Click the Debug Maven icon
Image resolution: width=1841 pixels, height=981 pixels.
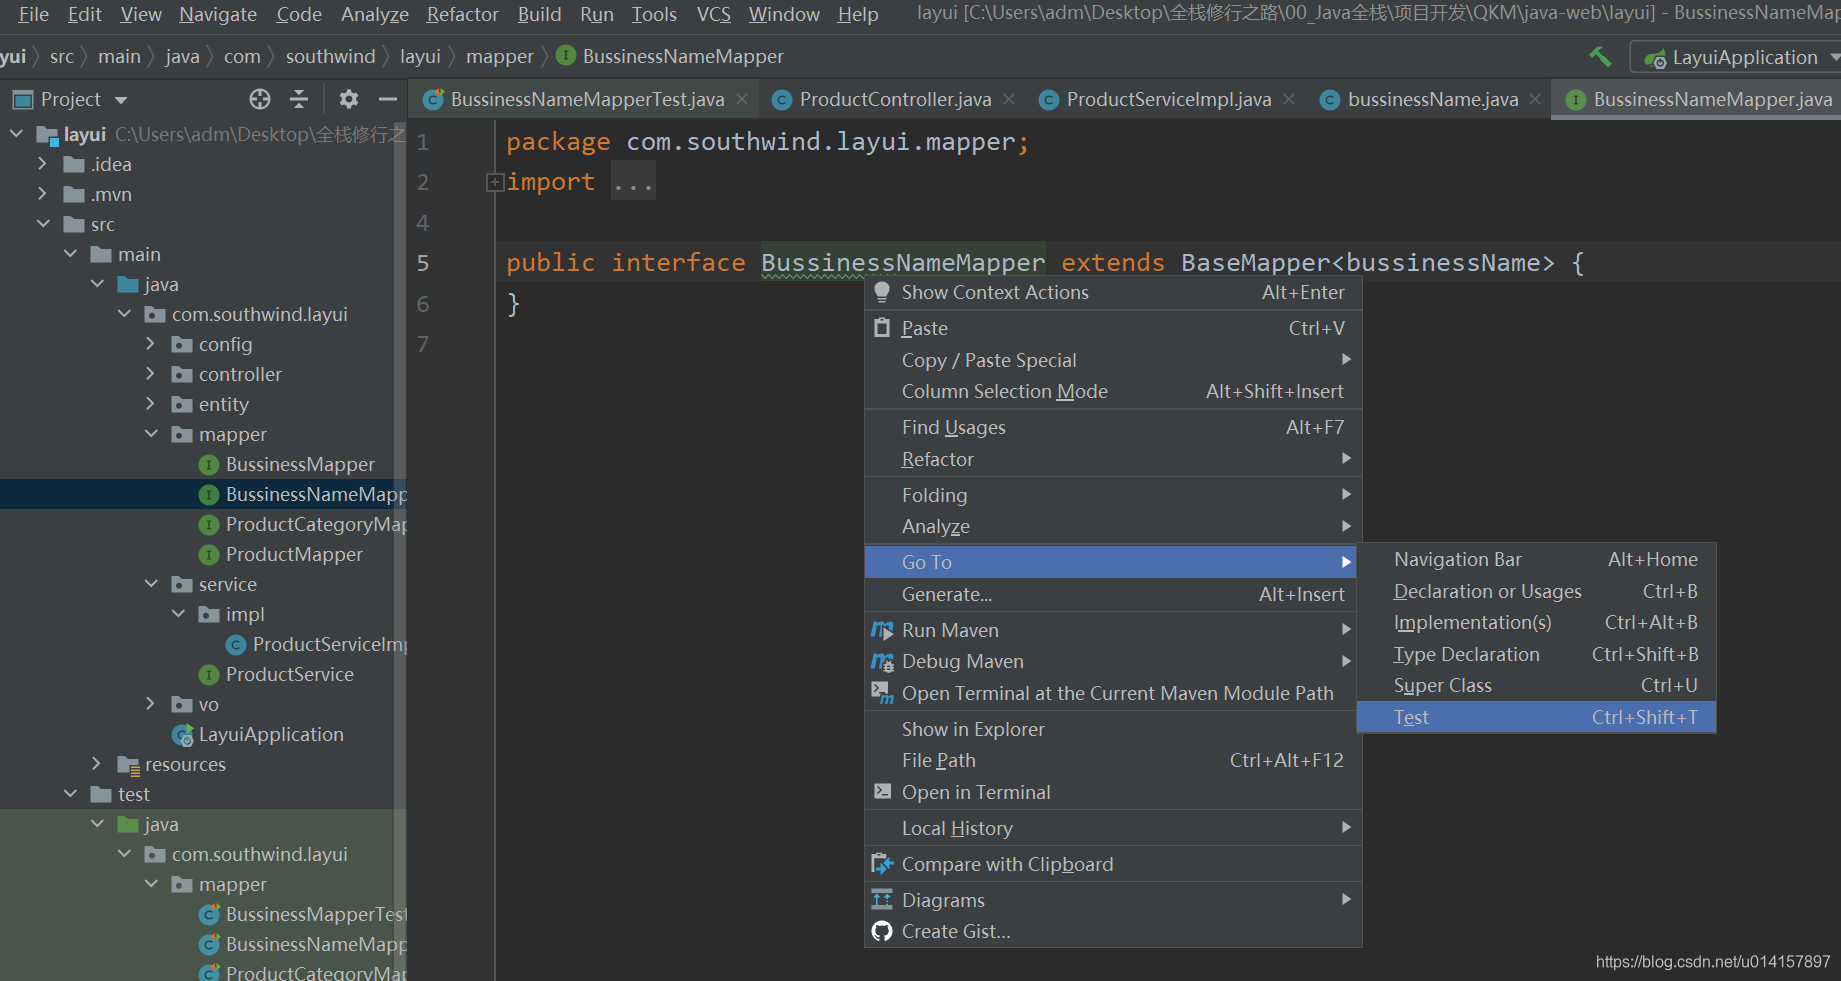click(882, 661)
